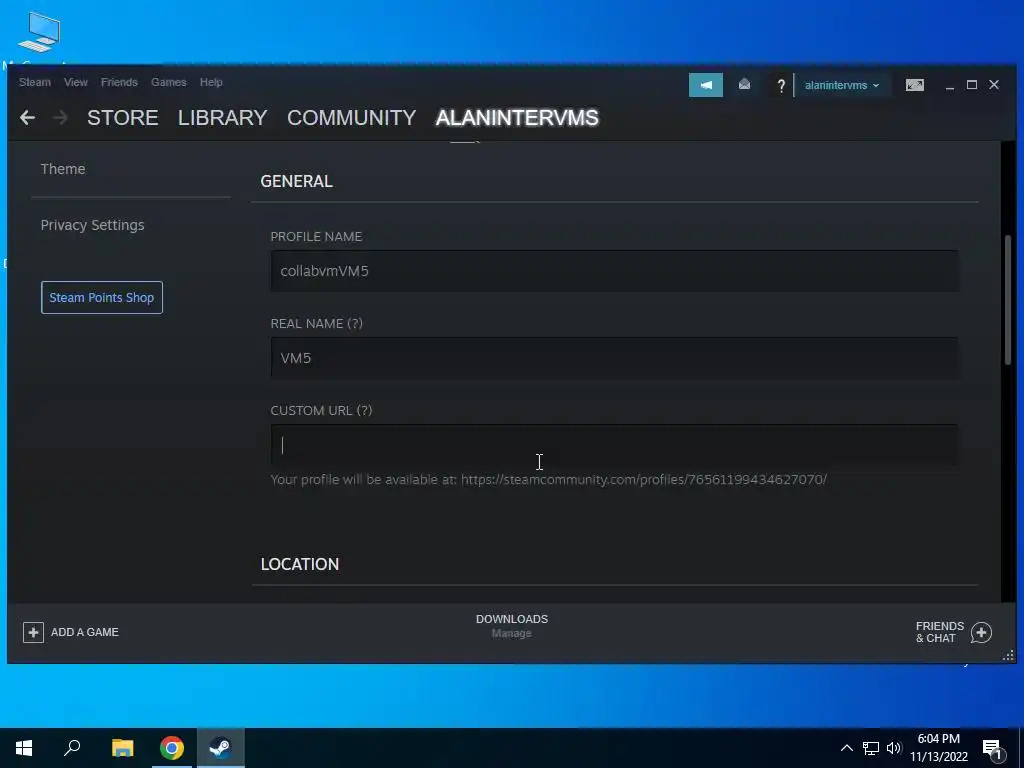Image resolution: width=1024 pixels, height=768 pixels.
Task: Open the network status tray icon
Action: pos(871,748)
